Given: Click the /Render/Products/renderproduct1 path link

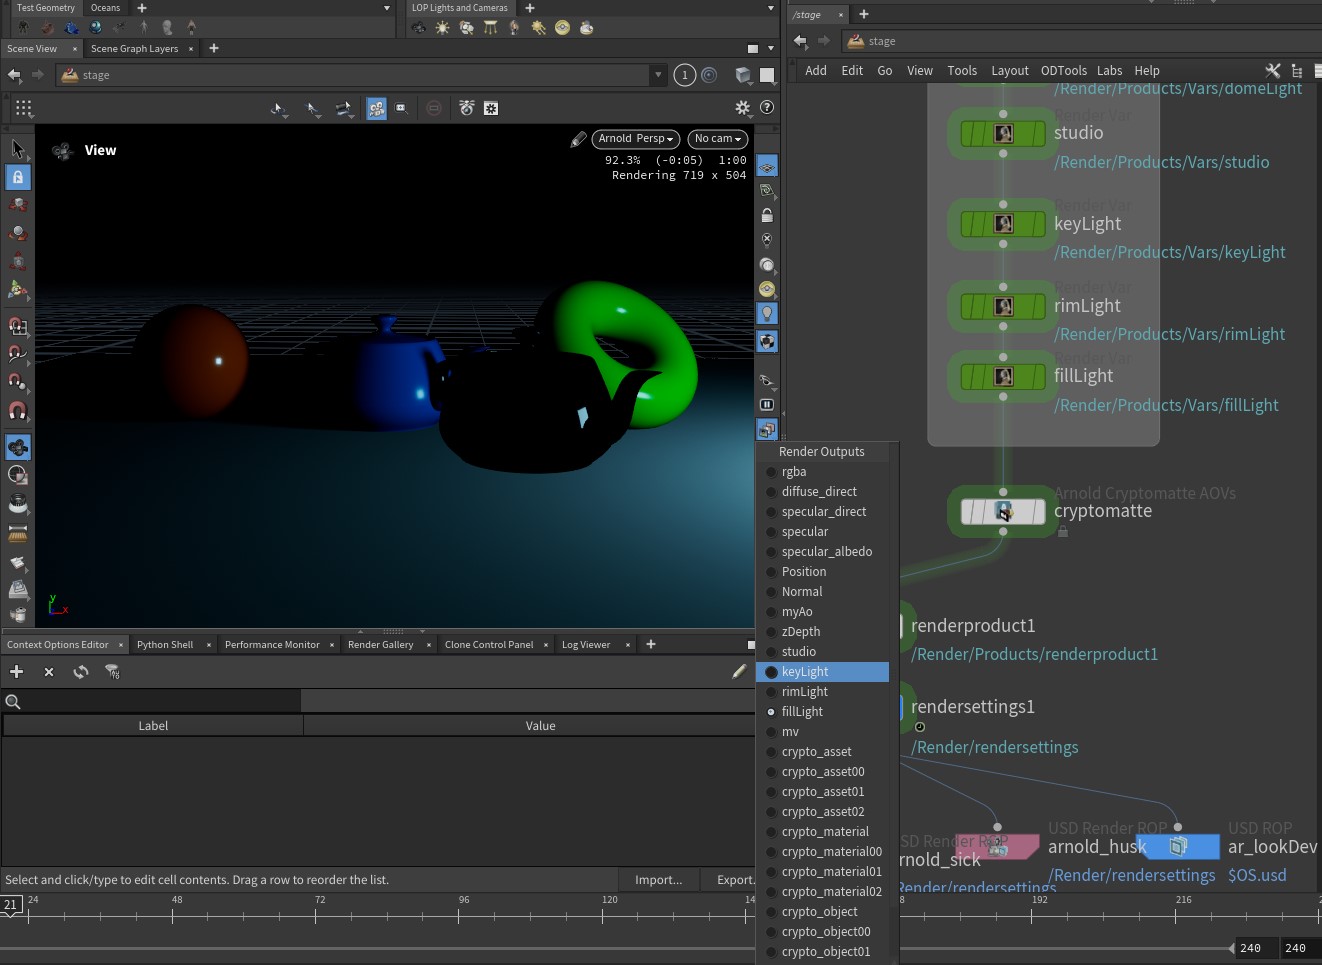Looking at the screenshot, I should (1034, 654).
